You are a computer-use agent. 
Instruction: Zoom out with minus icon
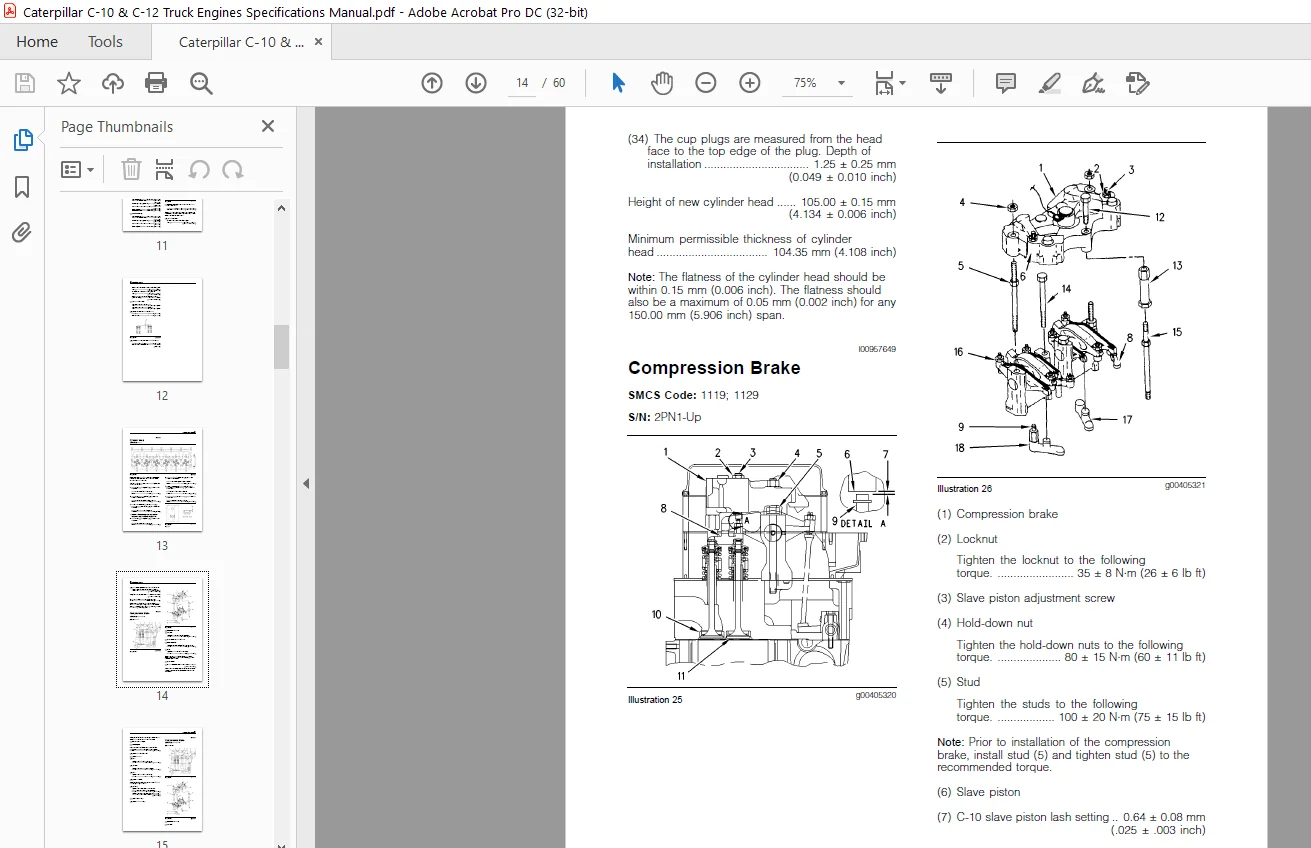click(x=706, y=83)
